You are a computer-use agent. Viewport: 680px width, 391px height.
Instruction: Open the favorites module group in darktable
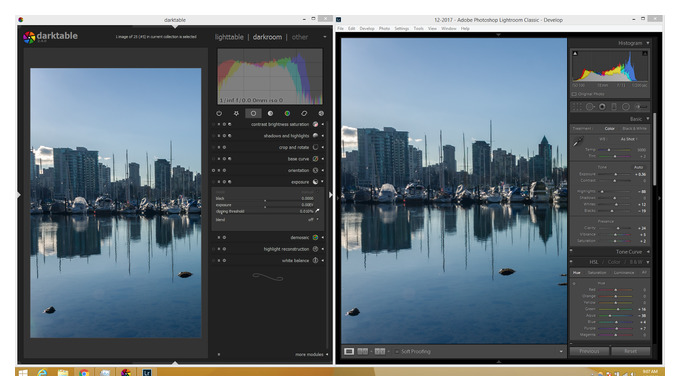(x=236, y=114)
